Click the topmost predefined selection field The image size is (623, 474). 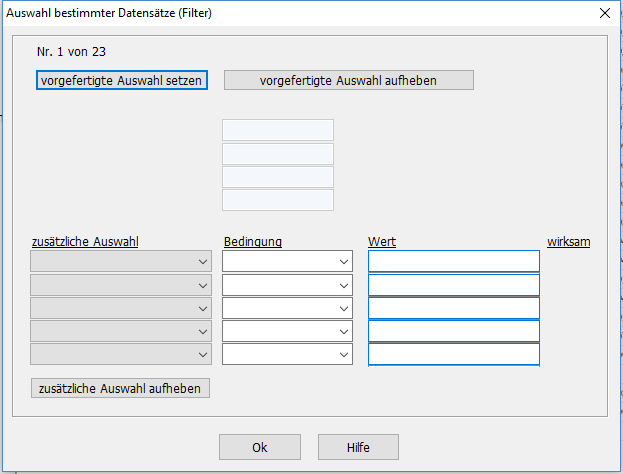[x=277, y=130]
